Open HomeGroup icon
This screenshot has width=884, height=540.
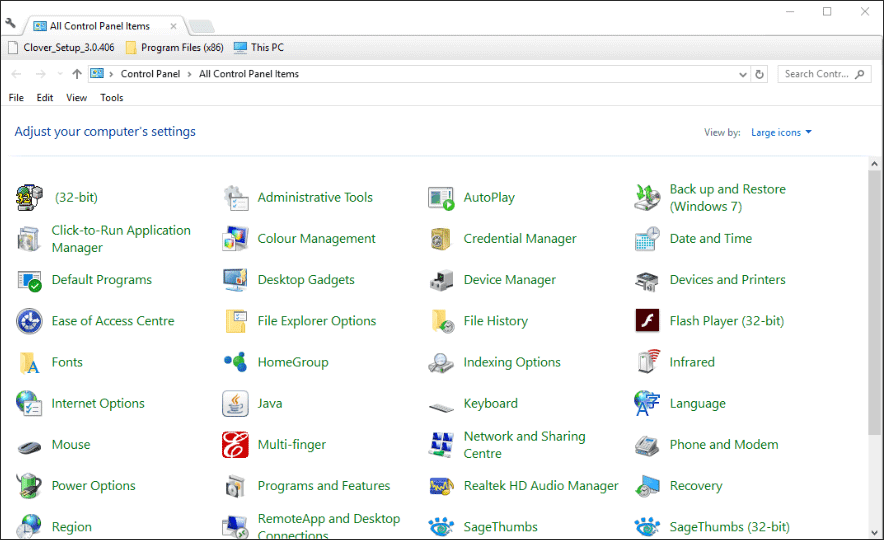236,362
